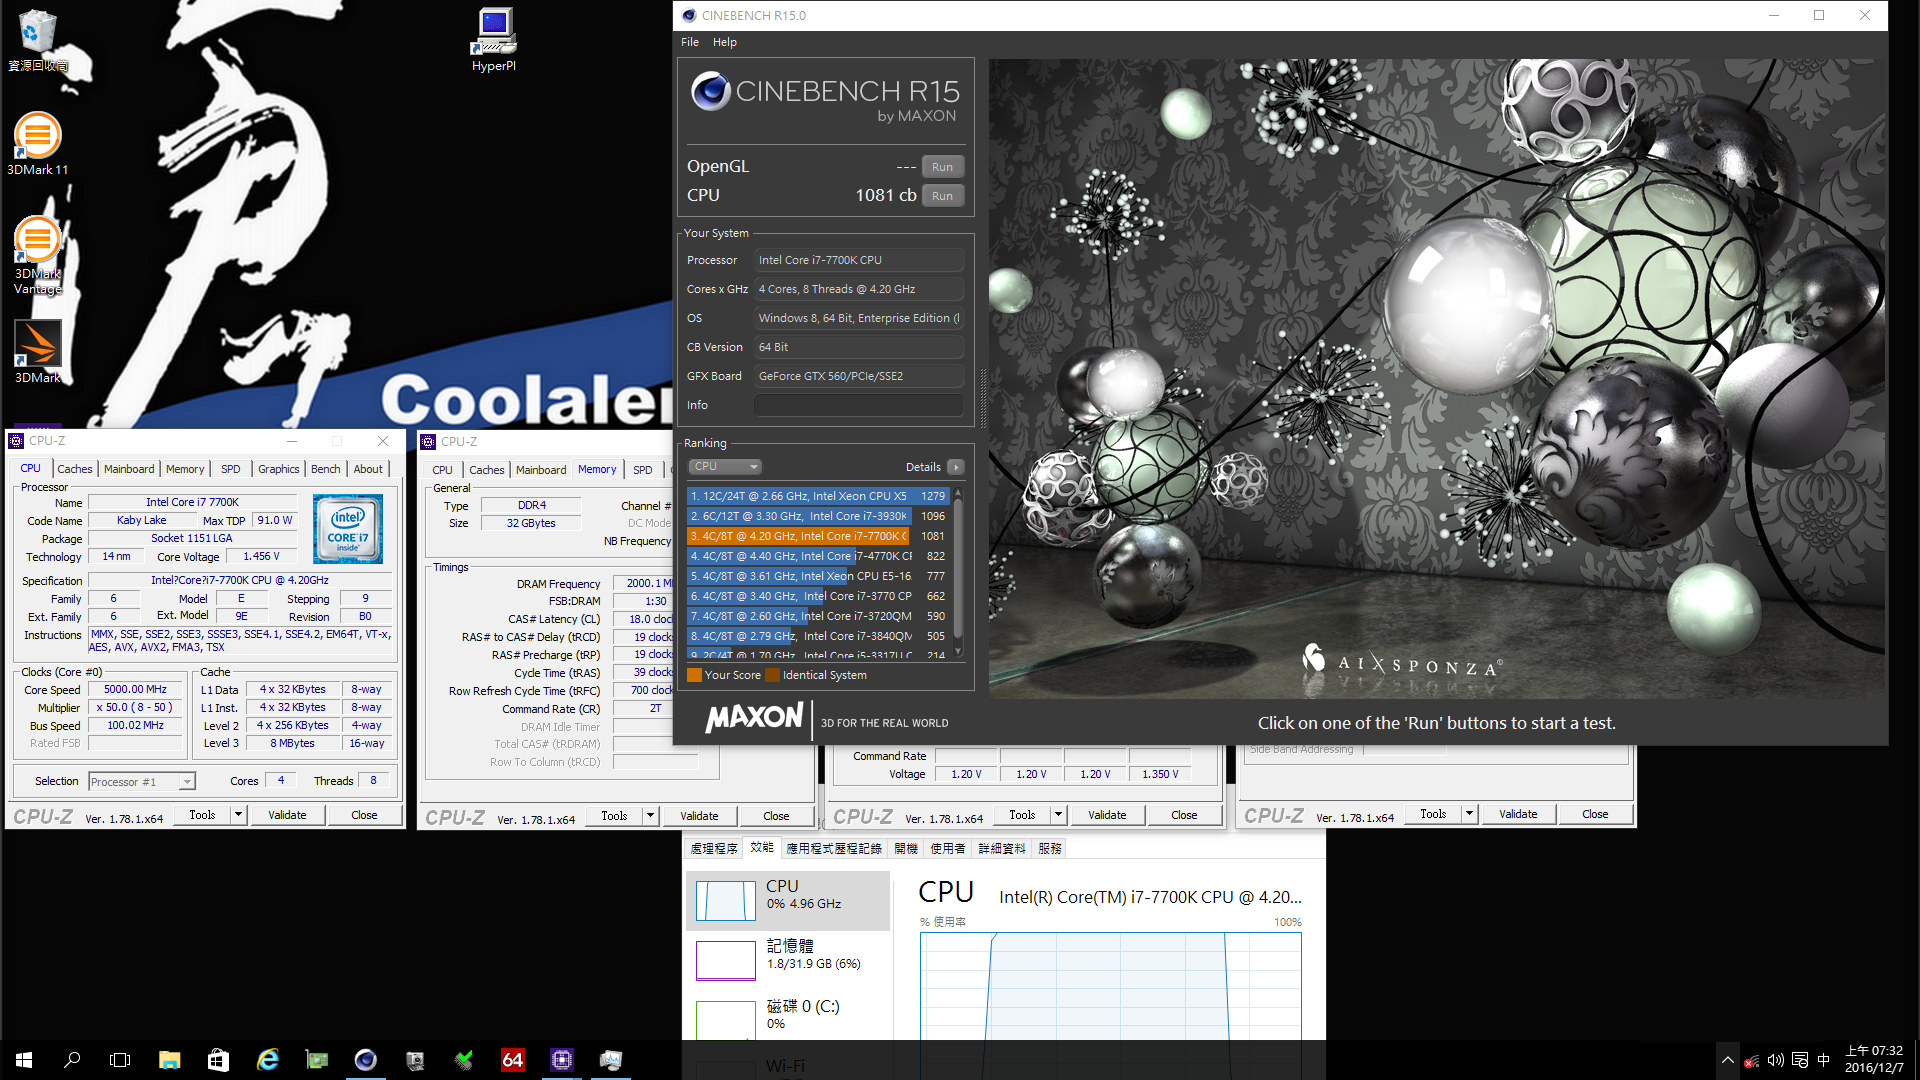Click Close in first CPU-Z window
1920x1080 pixels.
tap(364, 815)
